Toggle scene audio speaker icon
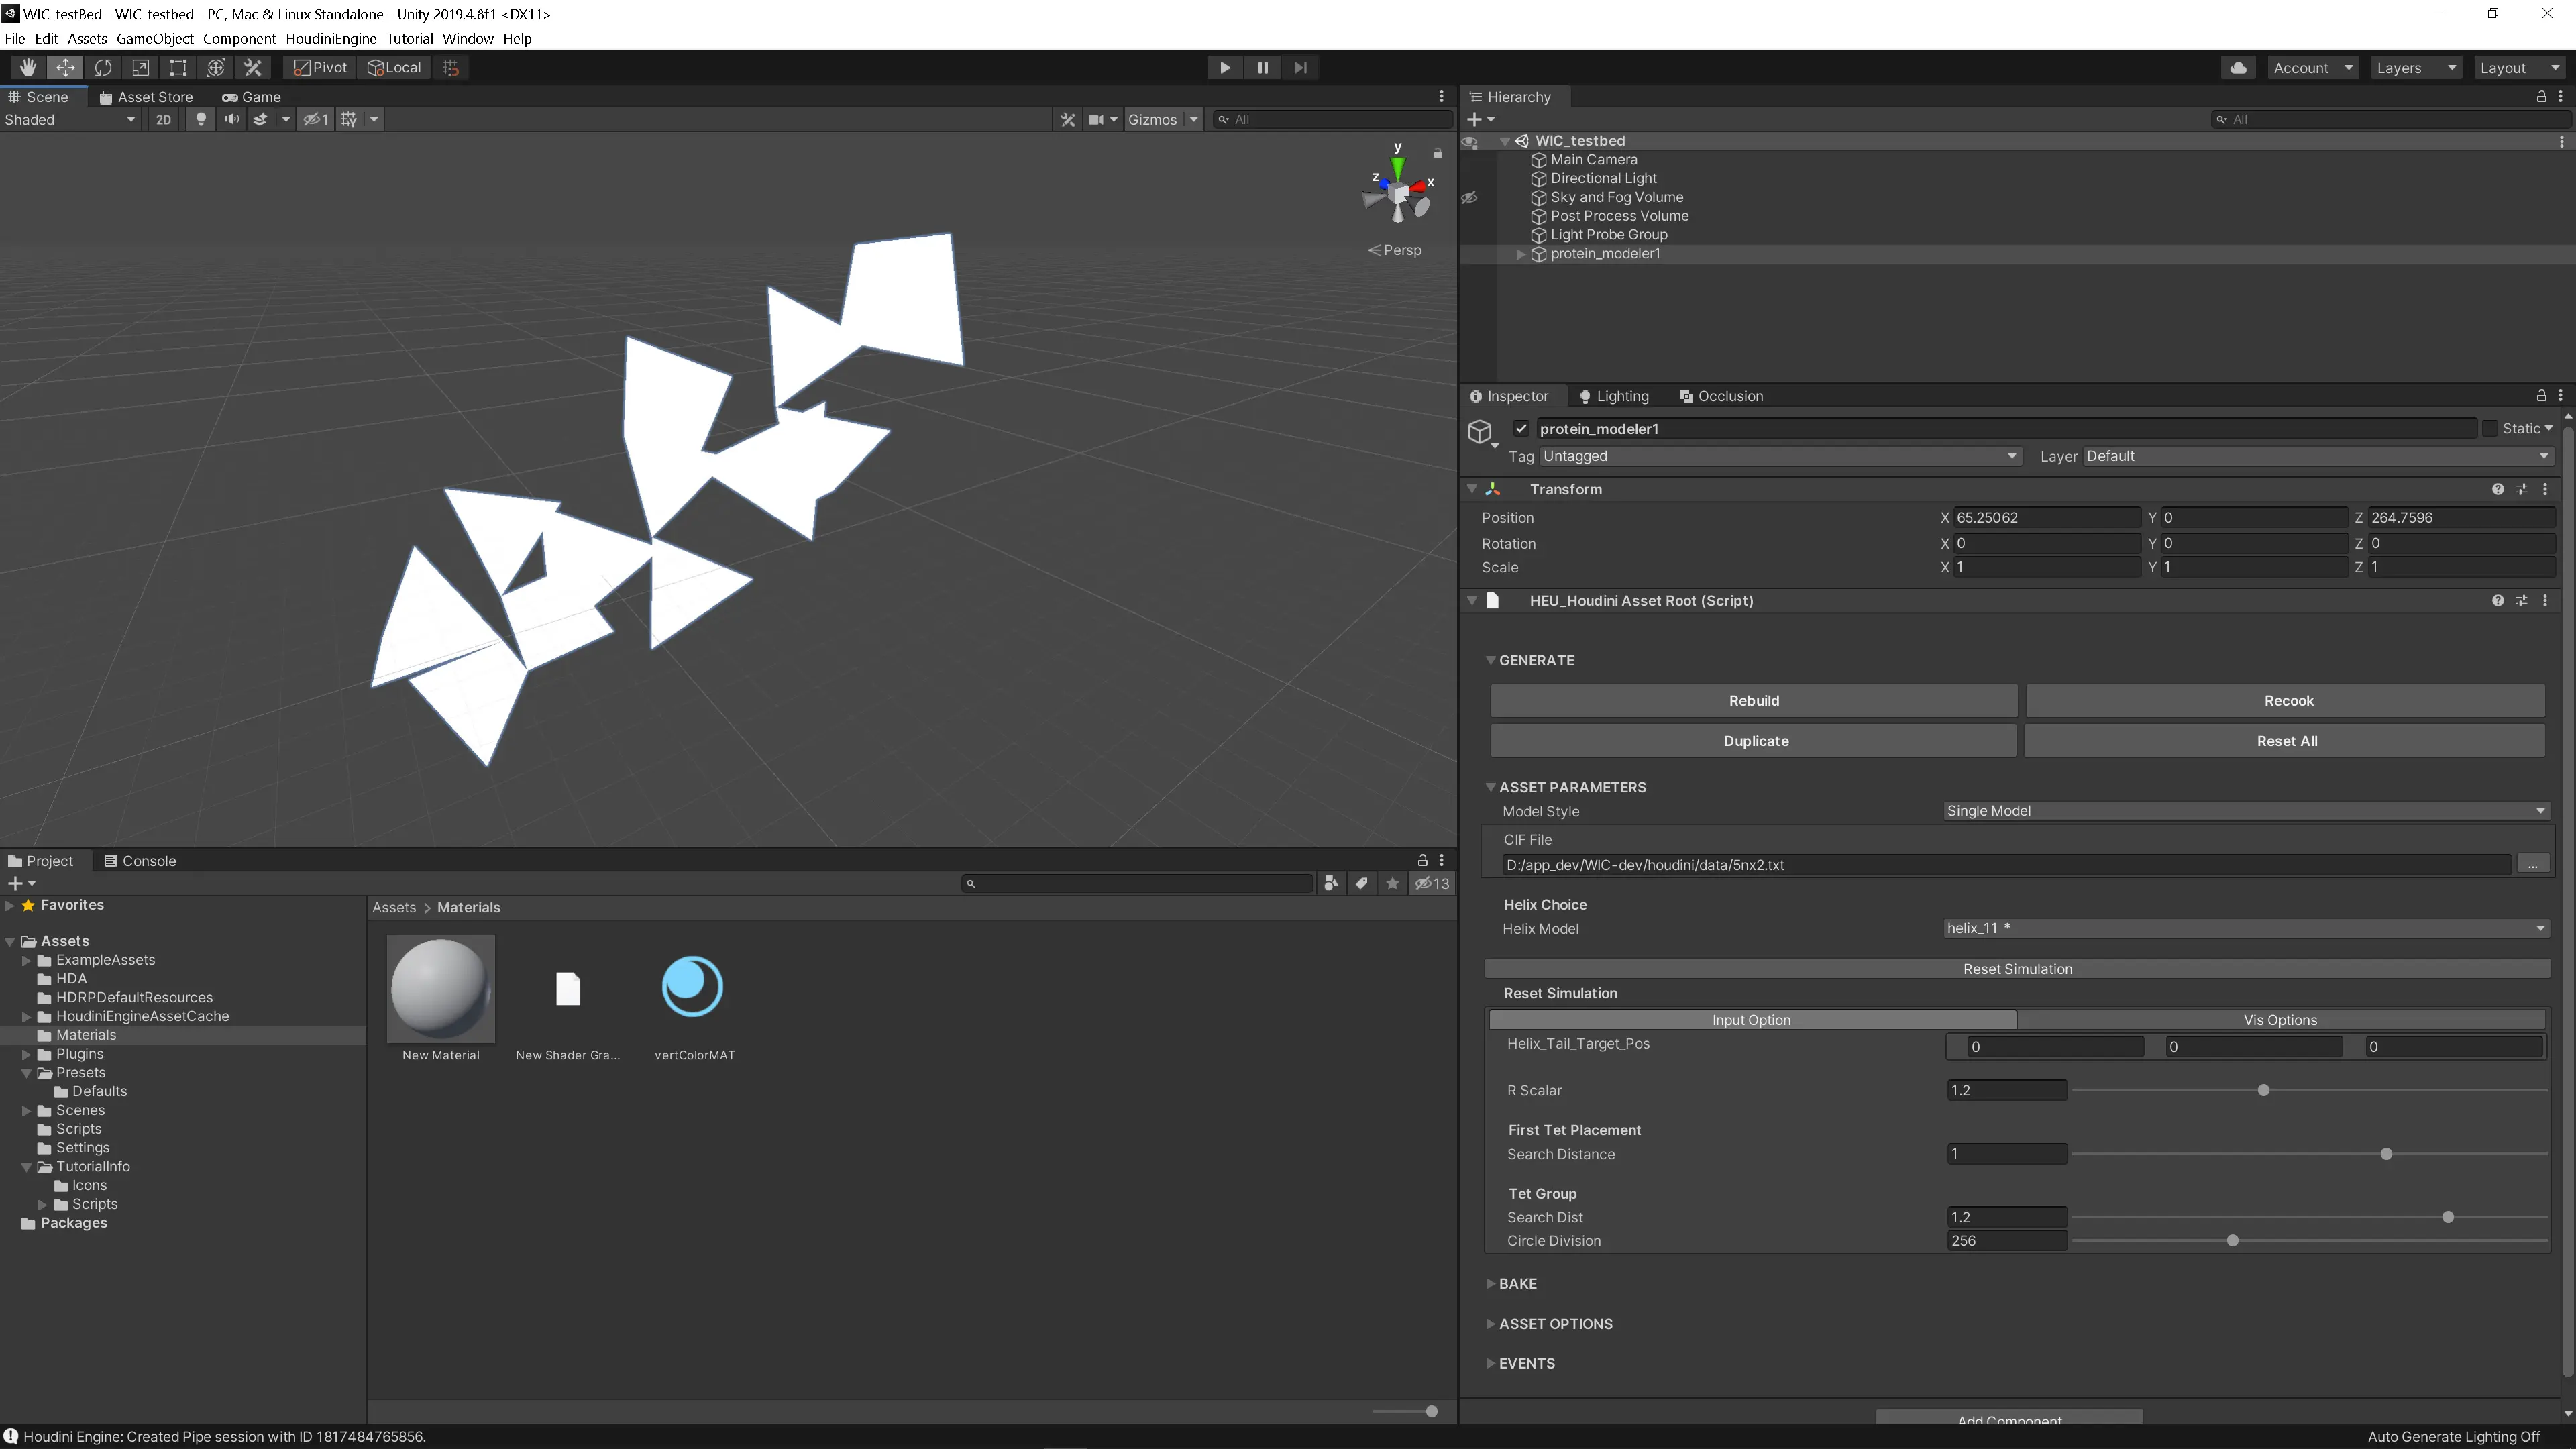 coord(231,119)
